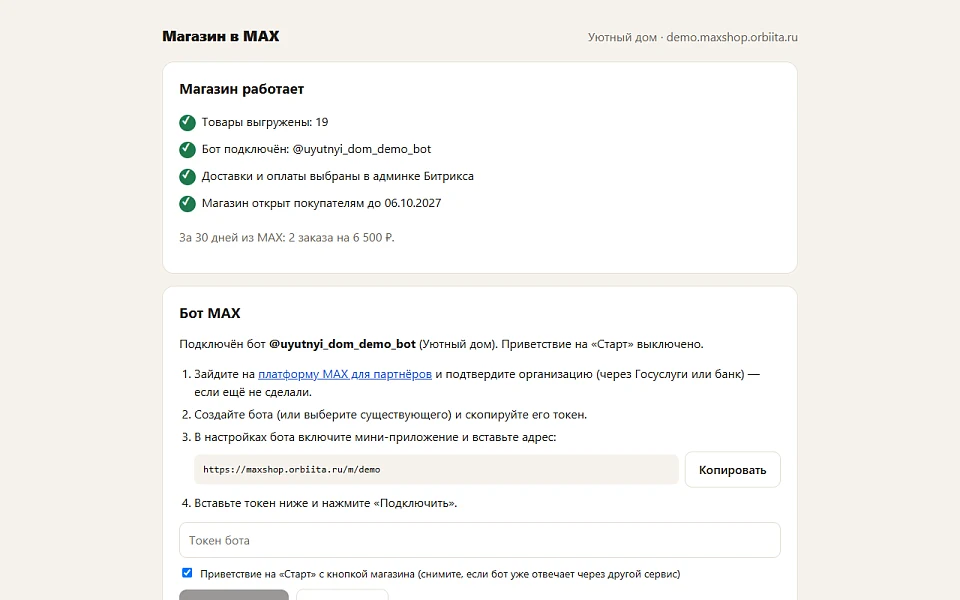The width and height of the screenshot is (960, 600).
Task: Click the green checkmark beside "Магазин открыт покупателям"
Action: [187, 203]
